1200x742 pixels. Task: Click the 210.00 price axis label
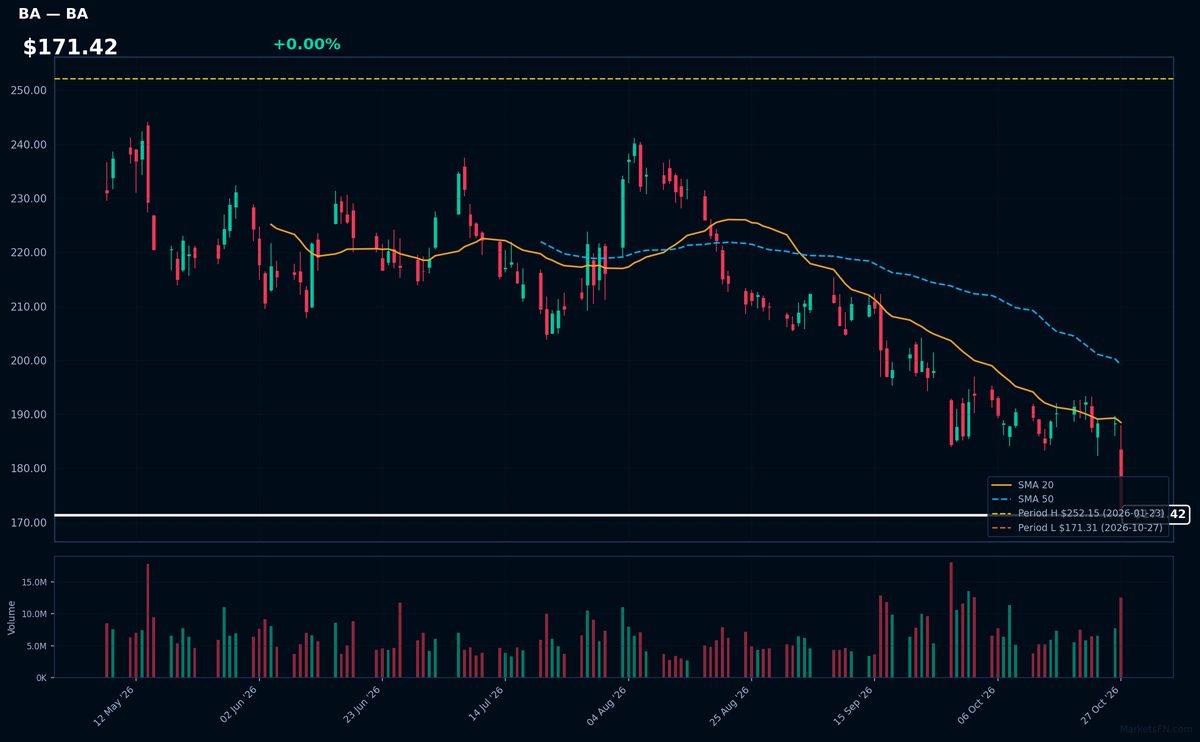coord(27,306)
